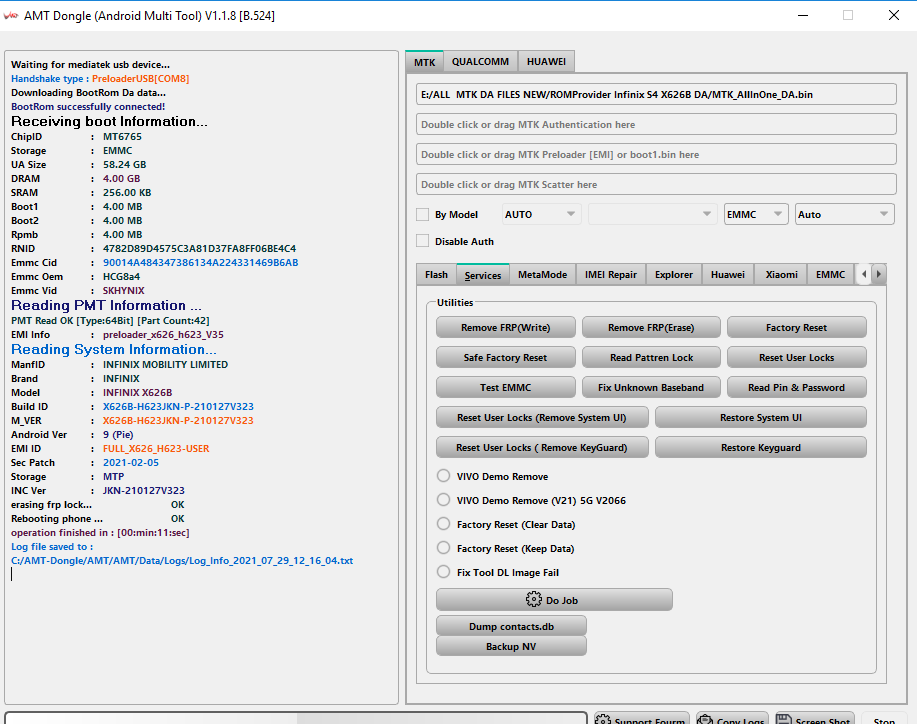Viewport: 917px width, 724px height.
Task: Open the Huawei sub-tab
Action: (728, 274)
